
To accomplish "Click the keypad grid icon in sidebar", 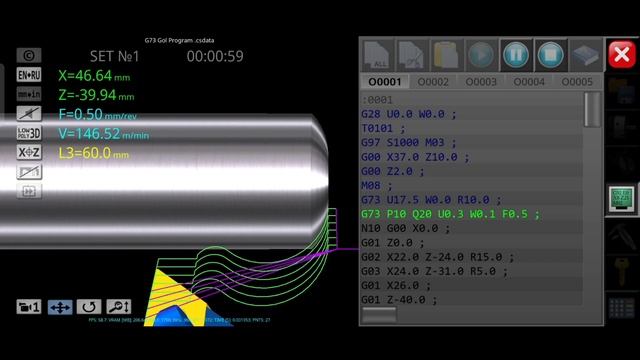I will (621, 307).
